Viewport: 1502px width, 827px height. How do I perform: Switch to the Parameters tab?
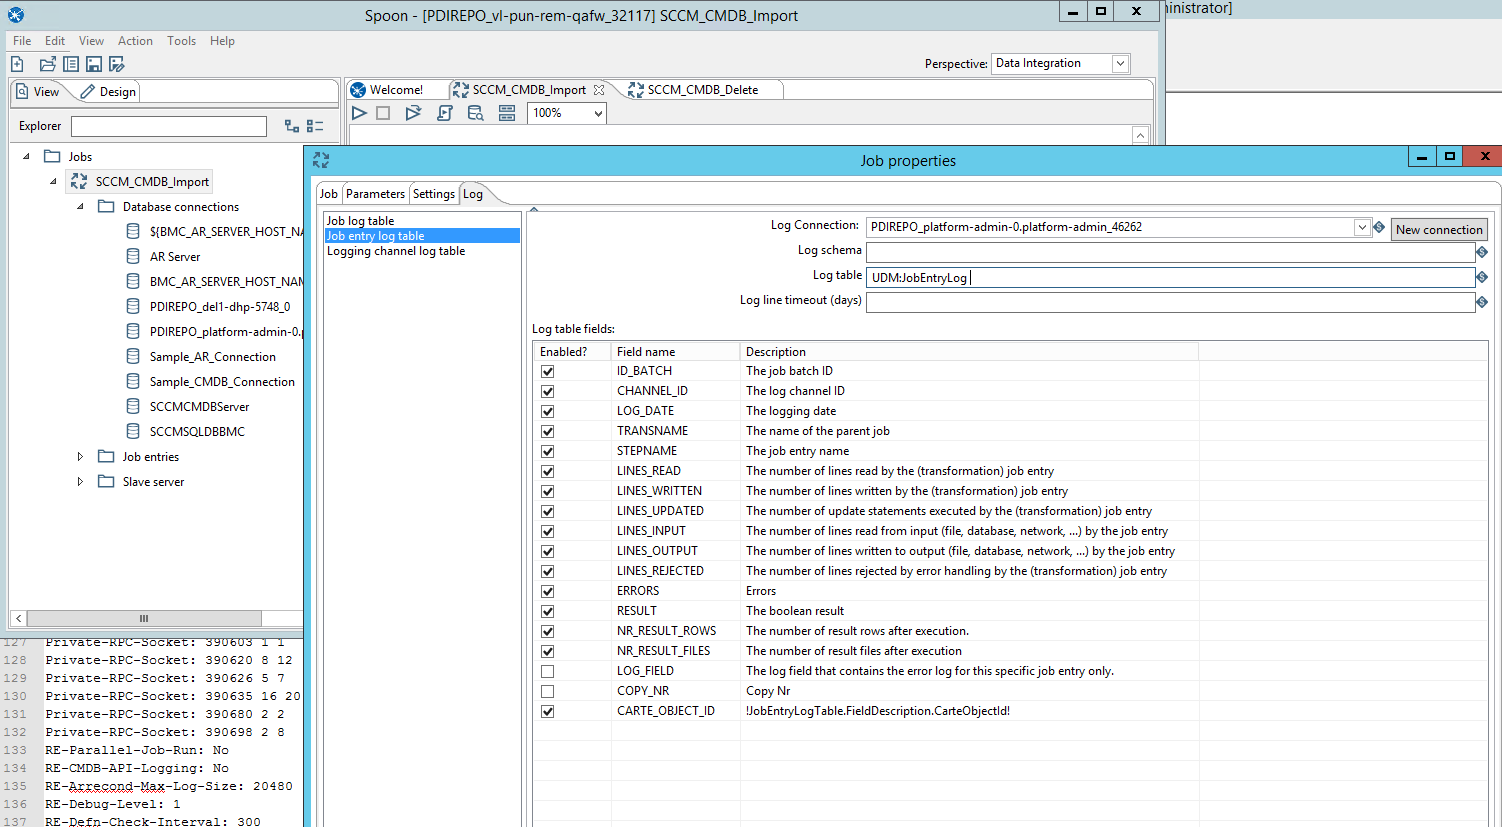375,194
